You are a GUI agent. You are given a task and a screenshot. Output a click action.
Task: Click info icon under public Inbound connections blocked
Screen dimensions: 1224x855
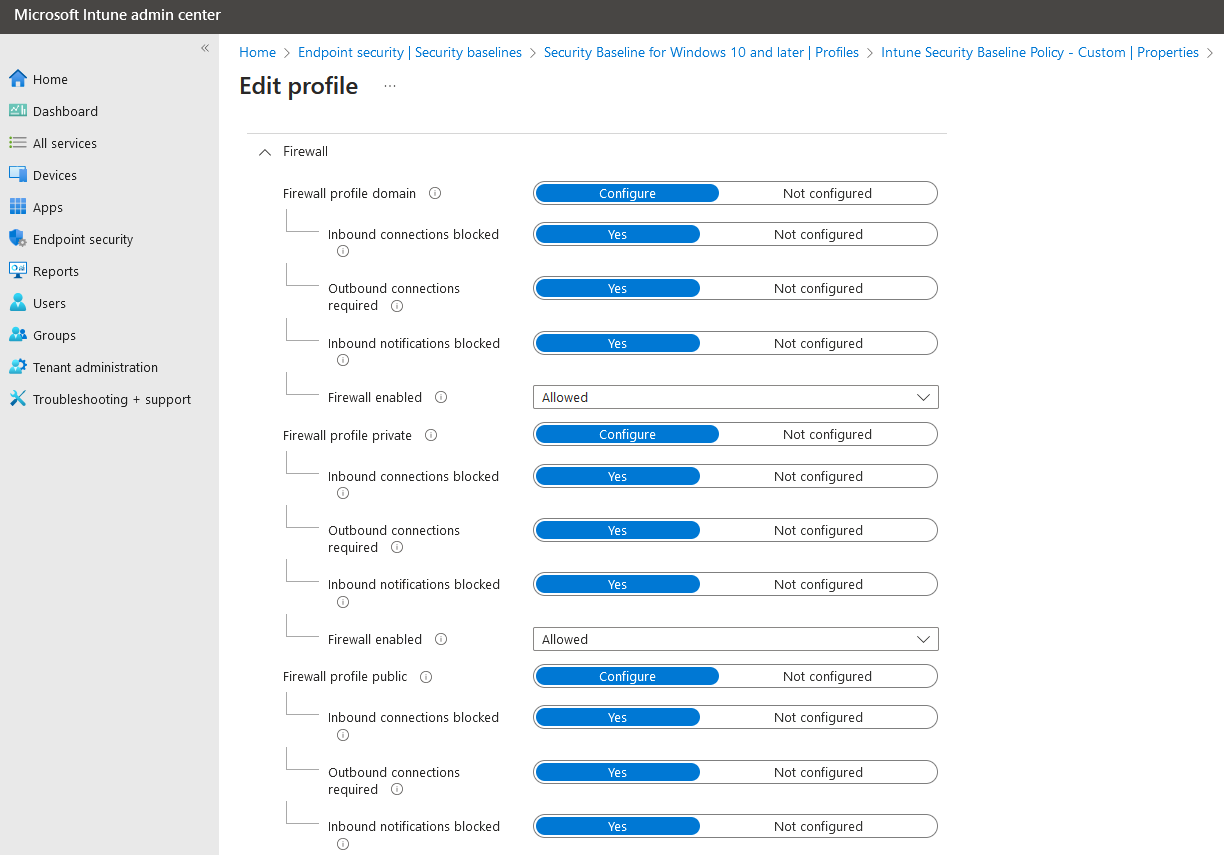click(343, 735)
